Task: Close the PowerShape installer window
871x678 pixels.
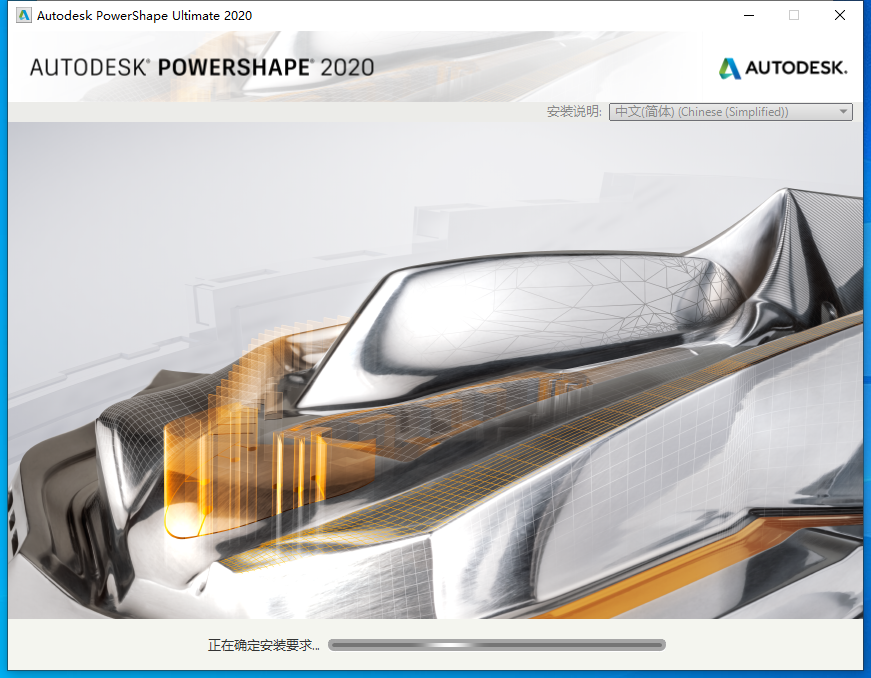Action: pos(840,15)
